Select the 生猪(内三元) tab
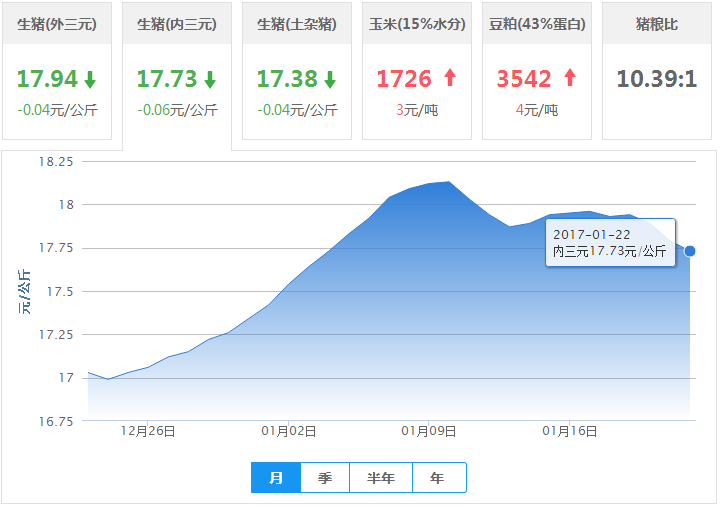This screenshot has width=720, height=510. click(x=176, y=24)
